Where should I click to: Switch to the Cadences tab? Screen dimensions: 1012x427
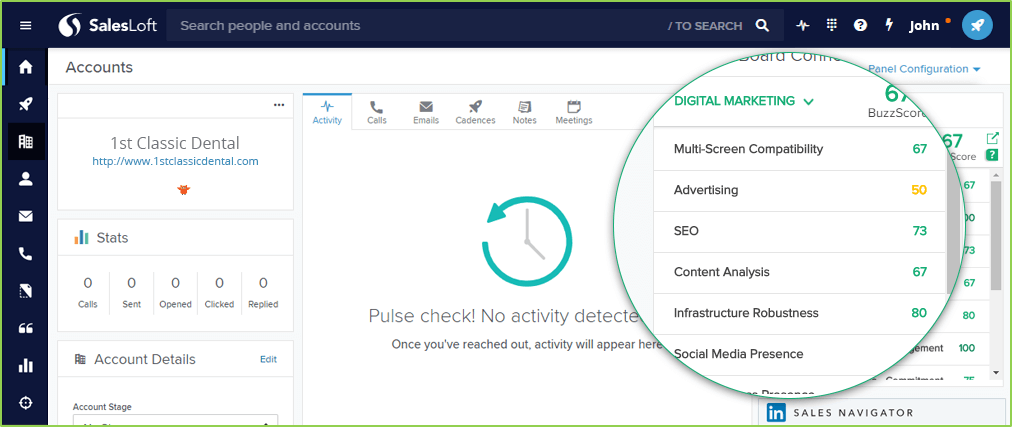coord(476,112)
